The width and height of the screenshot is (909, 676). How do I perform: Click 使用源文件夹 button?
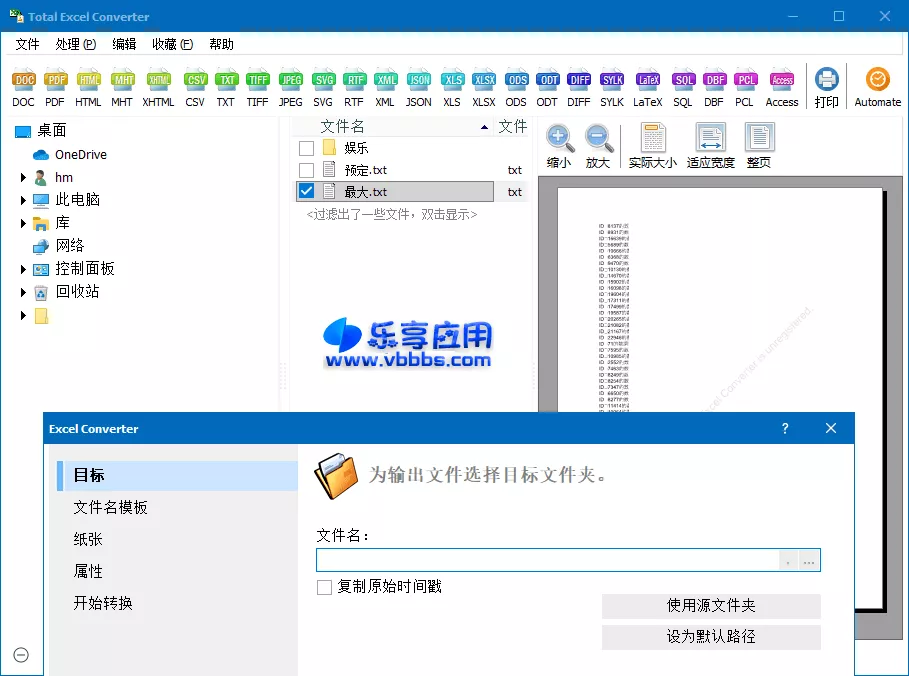coord(711,606)
